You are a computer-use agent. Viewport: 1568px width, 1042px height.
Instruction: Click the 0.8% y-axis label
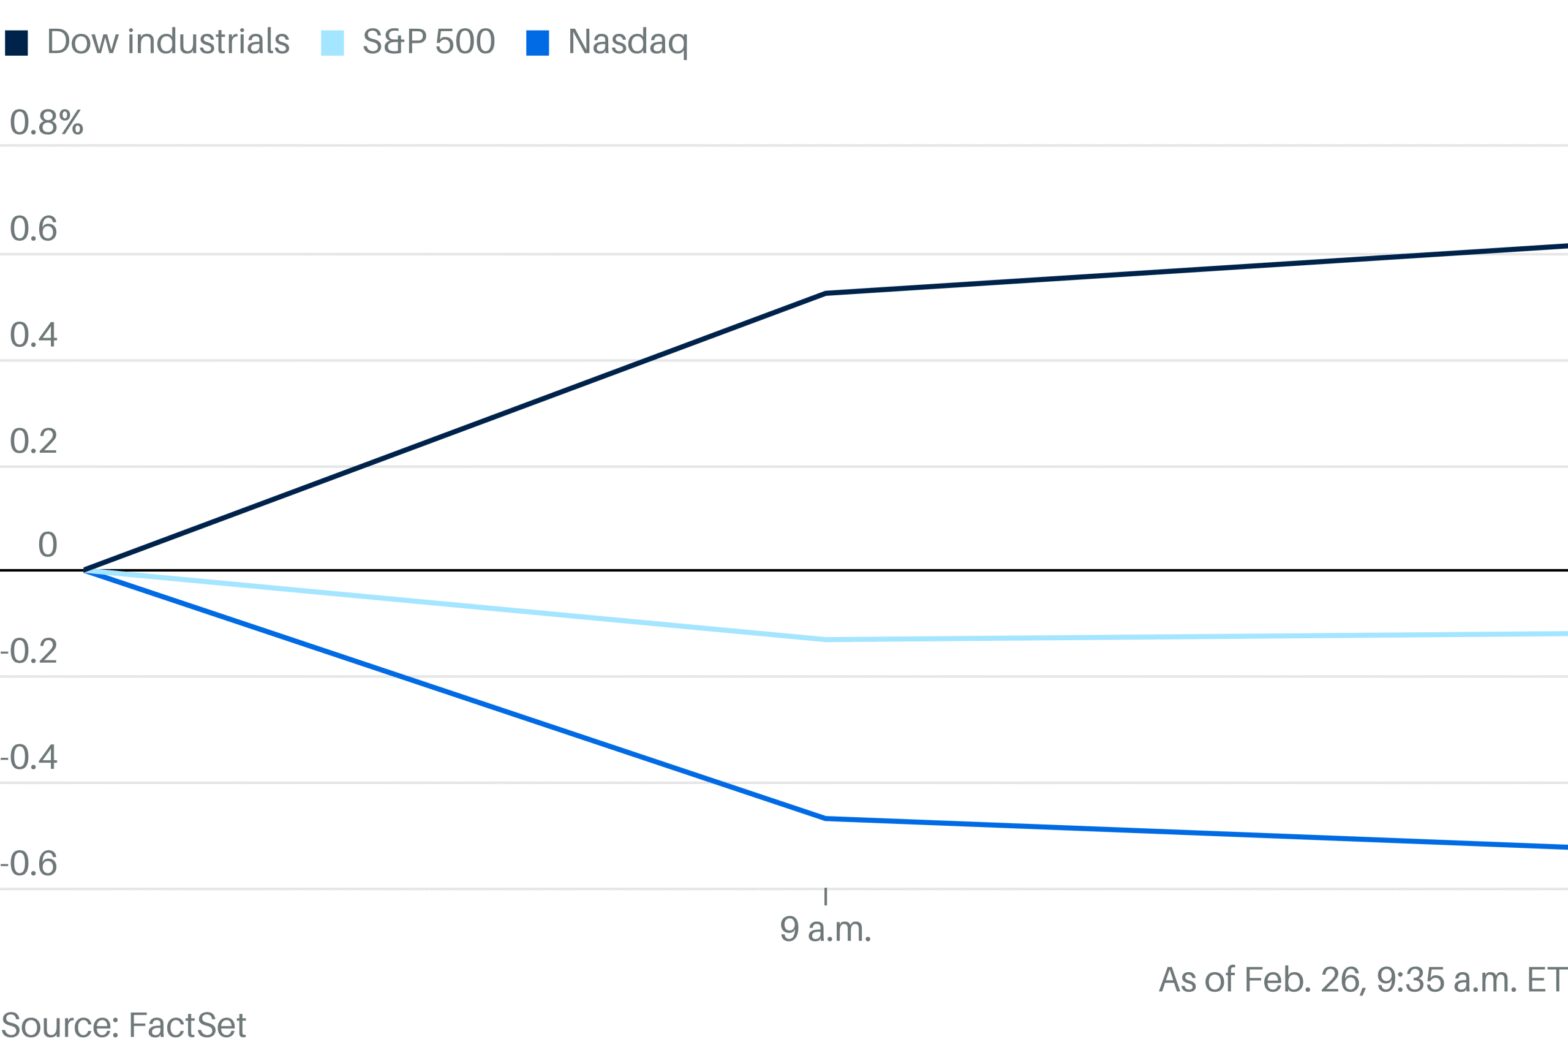coord(46,123)
